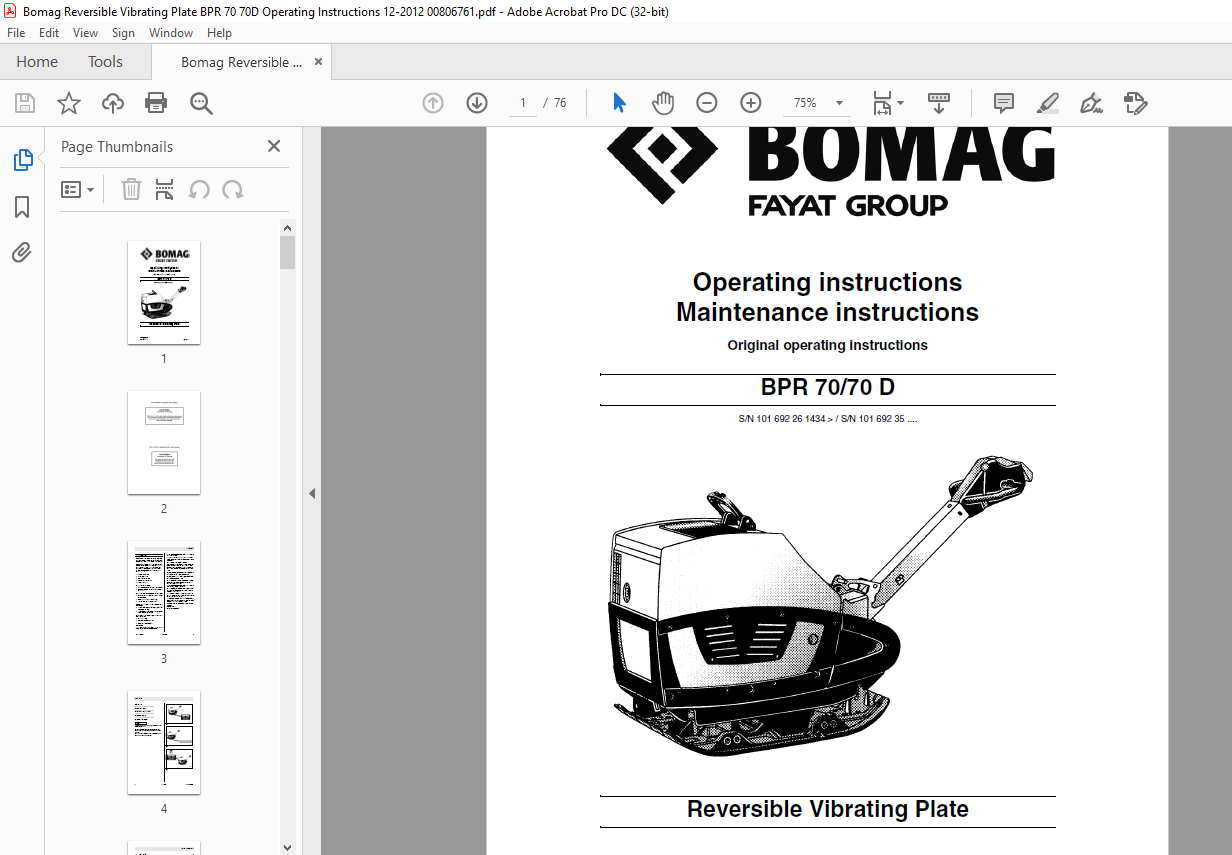Click the scrolling mode icon

click(939, 103)
